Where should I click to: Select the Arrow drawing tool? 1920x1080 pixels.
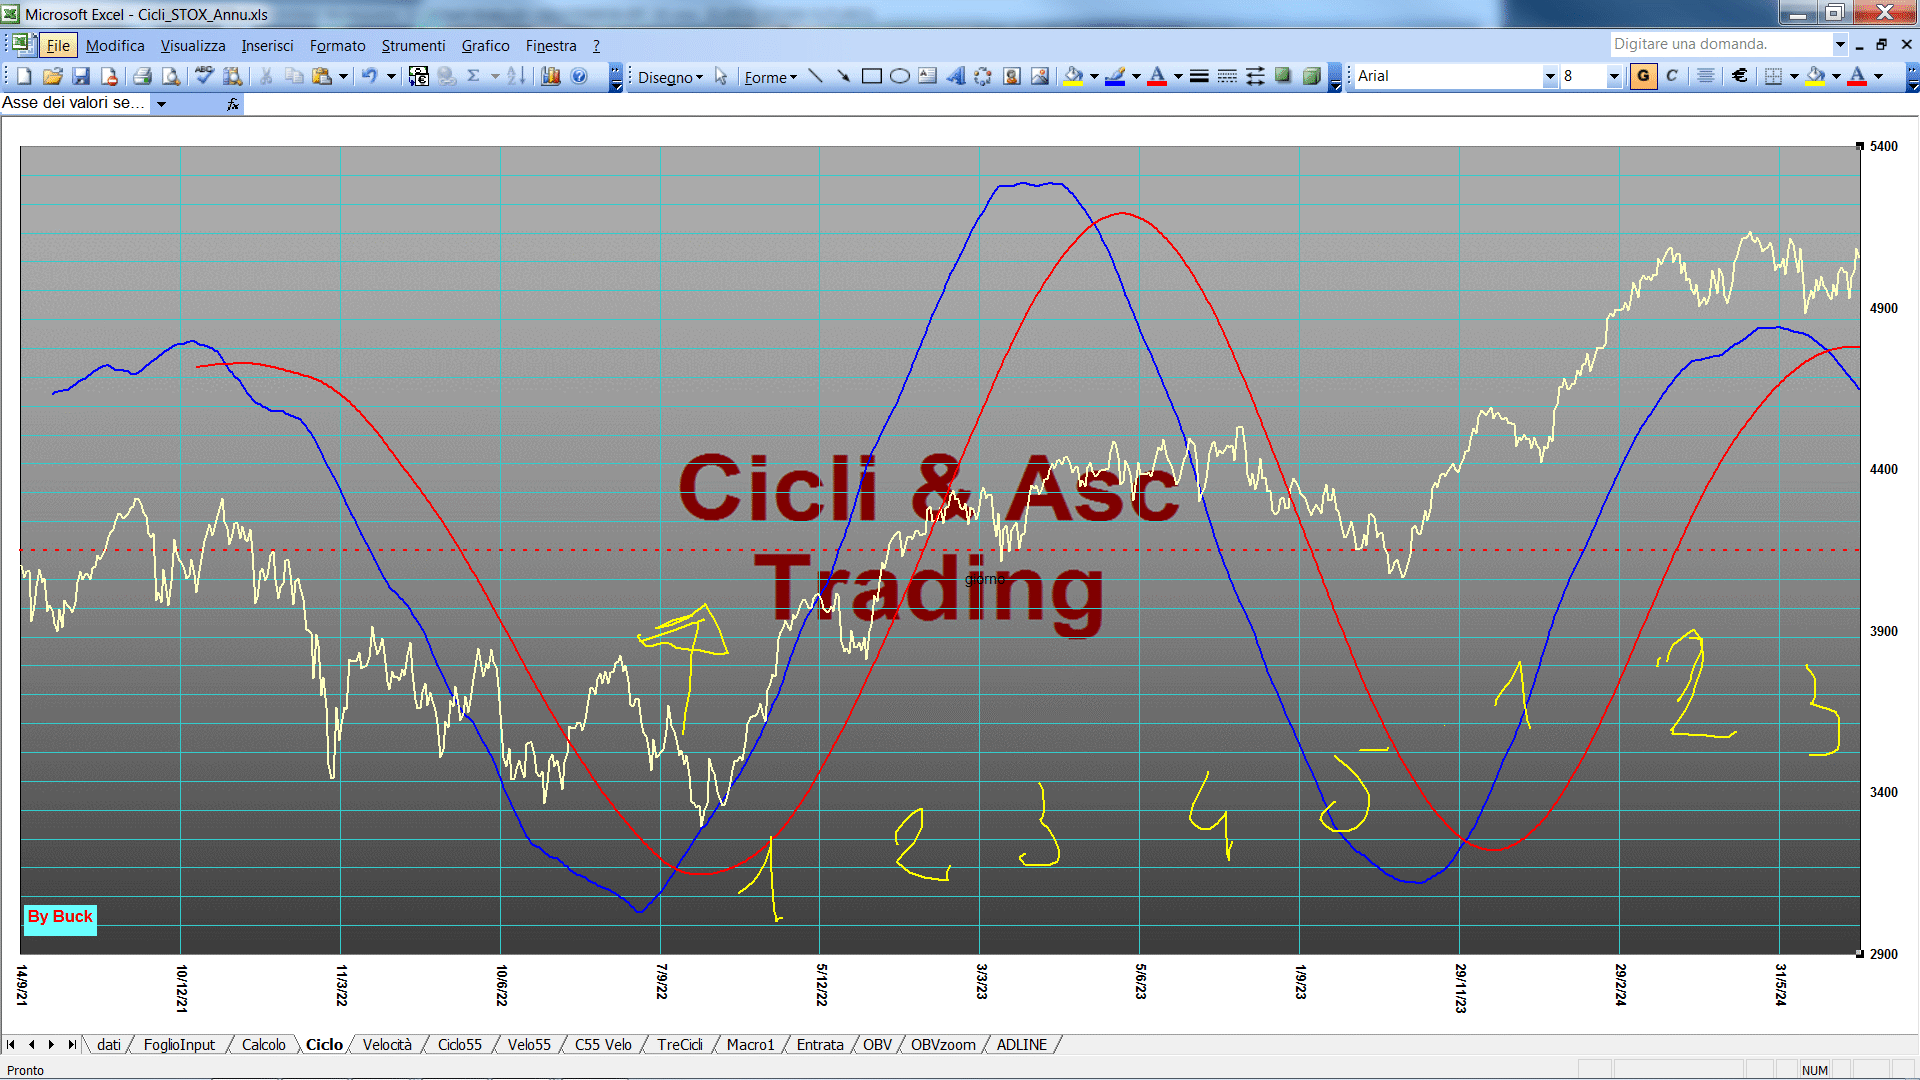[843, 76]
